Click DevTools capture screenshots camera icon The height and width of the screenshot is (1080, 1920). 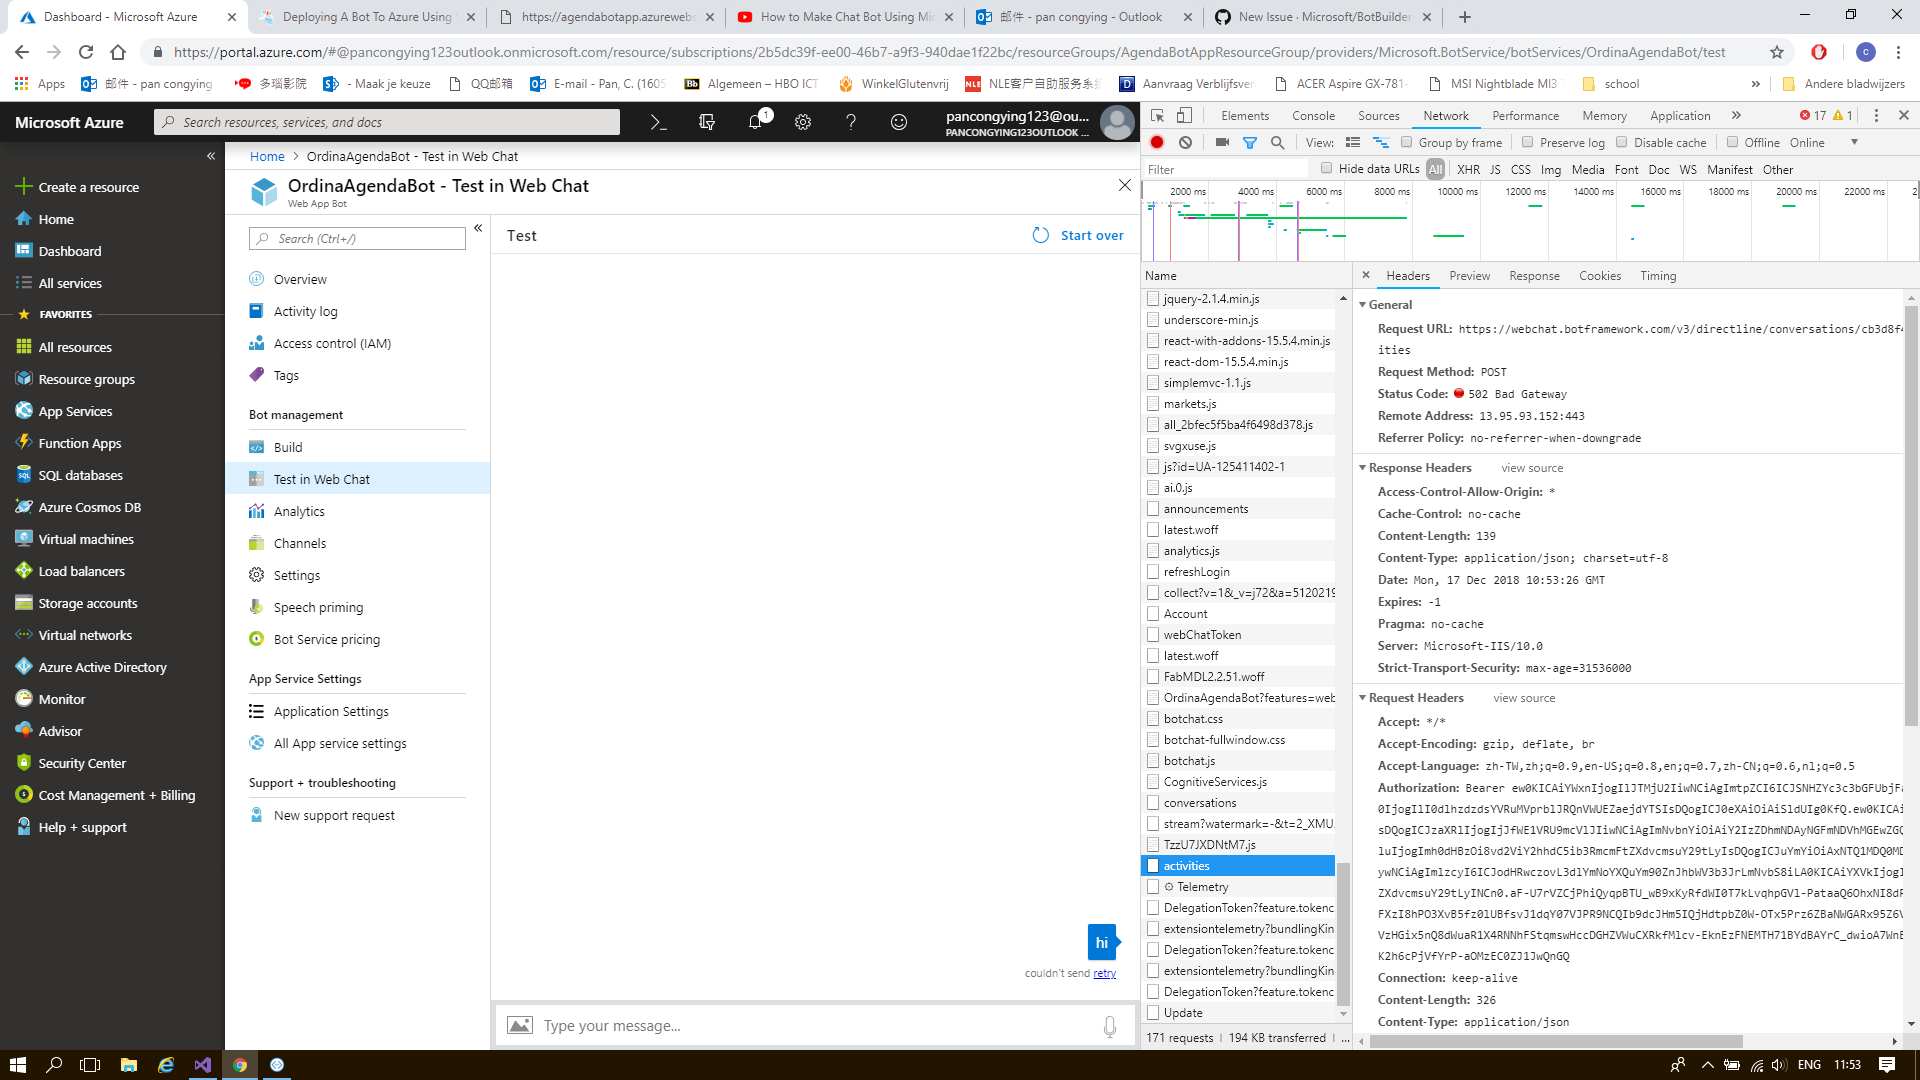click(1222, 143)
